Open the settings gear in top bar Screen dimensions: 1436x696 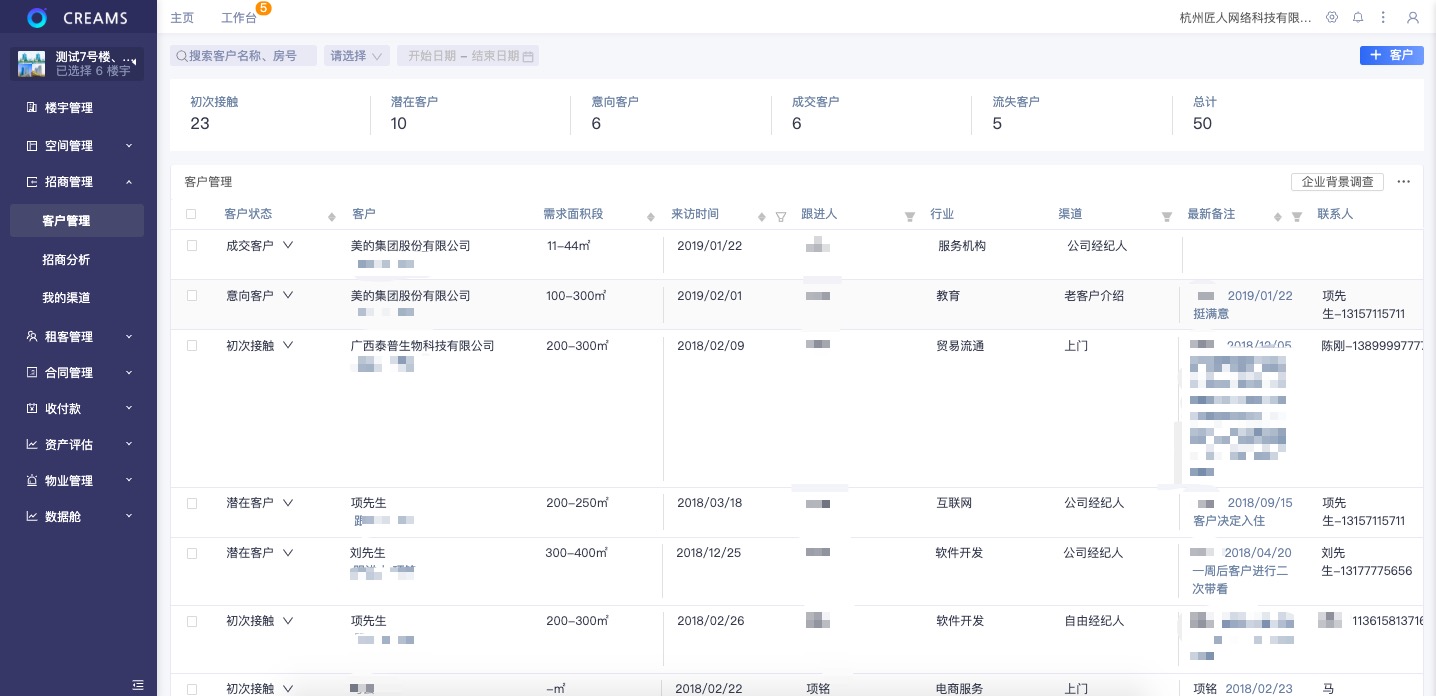click(1332, 18)
